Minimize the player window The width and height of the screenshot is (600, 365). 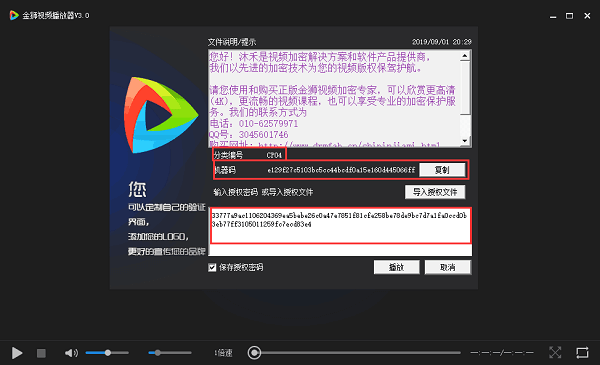pos(553,16)
